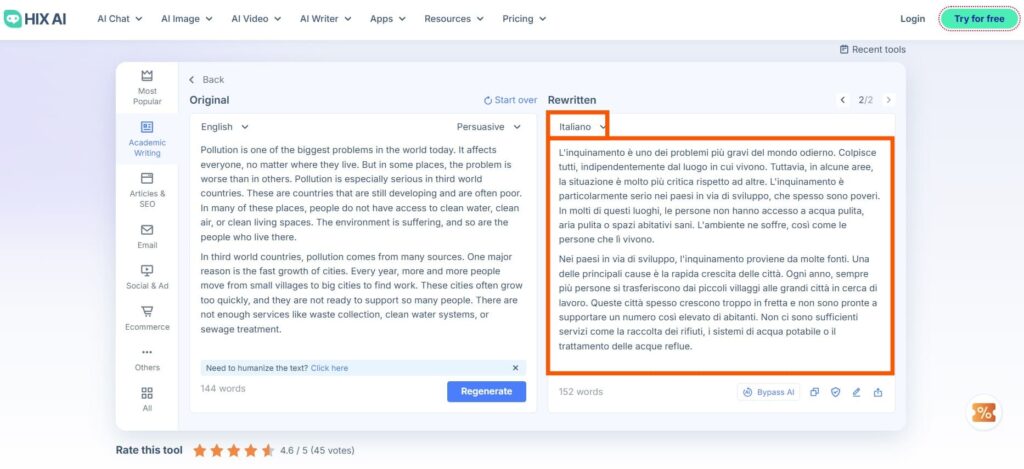The image size is (1024, 469).
Task: Click the Bypass AI button
Action: [769, 392]
